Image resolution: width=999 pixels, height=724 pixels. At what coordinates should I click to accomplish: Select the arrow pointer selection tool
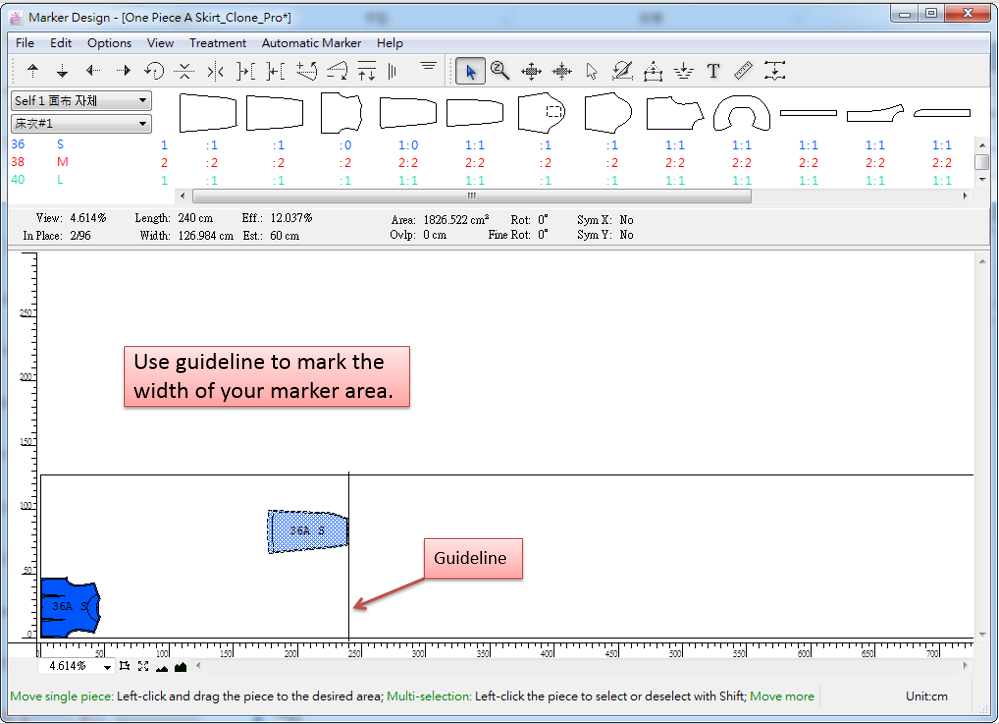[470, 71]
